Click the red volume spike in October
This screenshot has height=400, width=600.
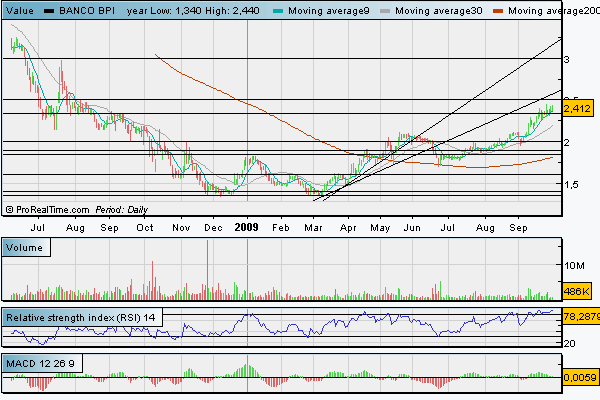pyautogui.click(x=152, y=280)
